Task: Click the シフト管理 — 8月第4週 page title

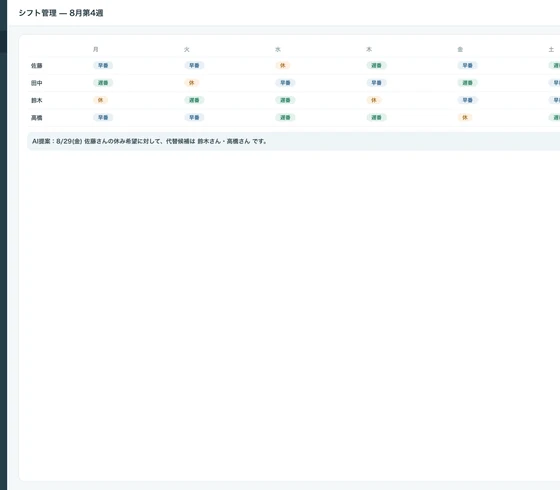Action: pos(61,13)
